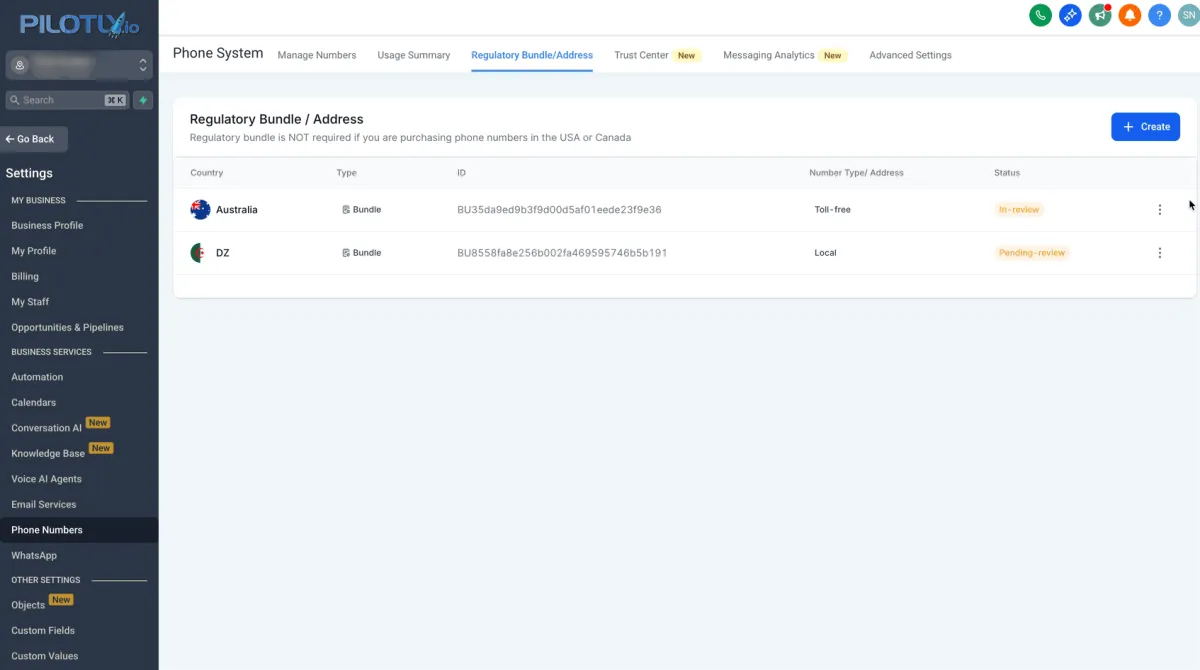This screenshot has width=1200, height=670.
Task: Click the question mark help icon
Action: point(1159,15)
